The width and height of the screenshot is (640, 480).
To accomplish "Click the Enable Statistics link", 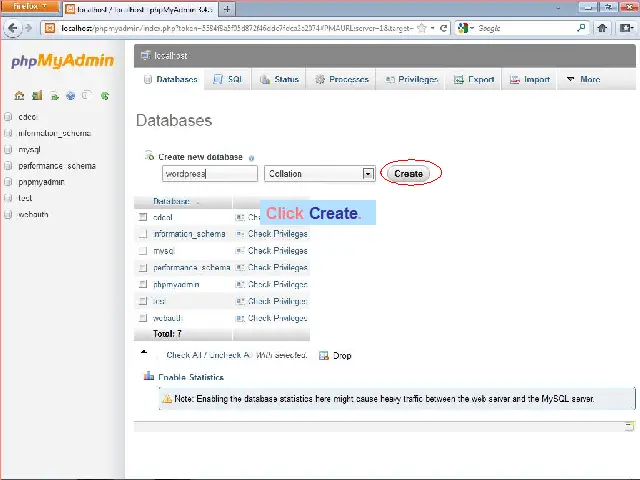I will (191, 377).
